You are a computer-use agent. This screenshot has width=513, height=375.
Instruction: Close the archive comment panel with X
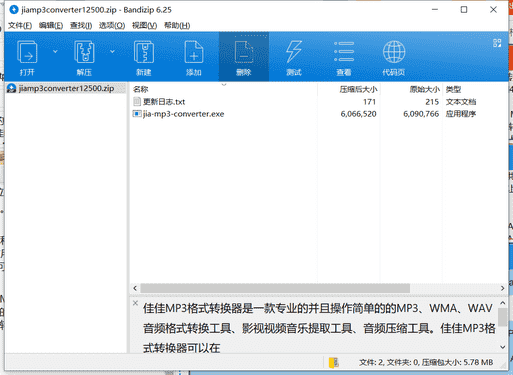(135, 303)
